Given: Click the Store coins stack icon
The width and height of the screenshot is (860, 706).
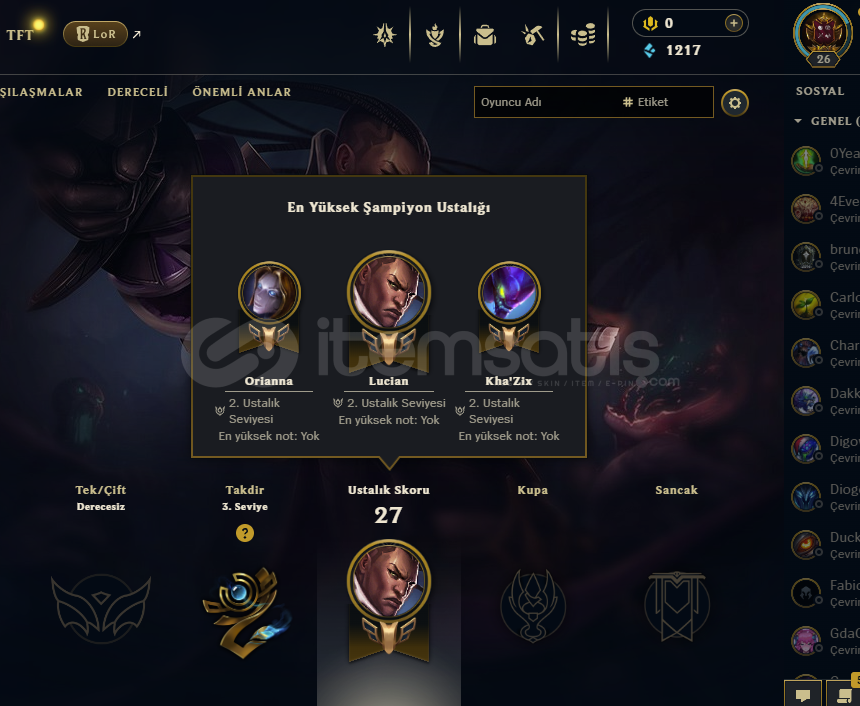Looking at the screenshot, I should (583, 36).
